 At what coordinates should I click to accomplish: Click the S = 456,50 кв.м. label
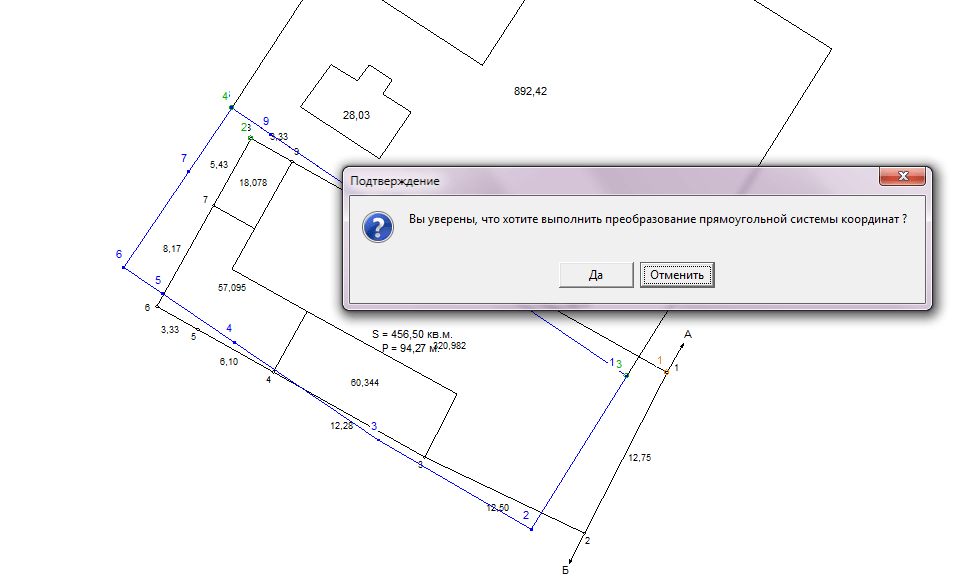412,335
